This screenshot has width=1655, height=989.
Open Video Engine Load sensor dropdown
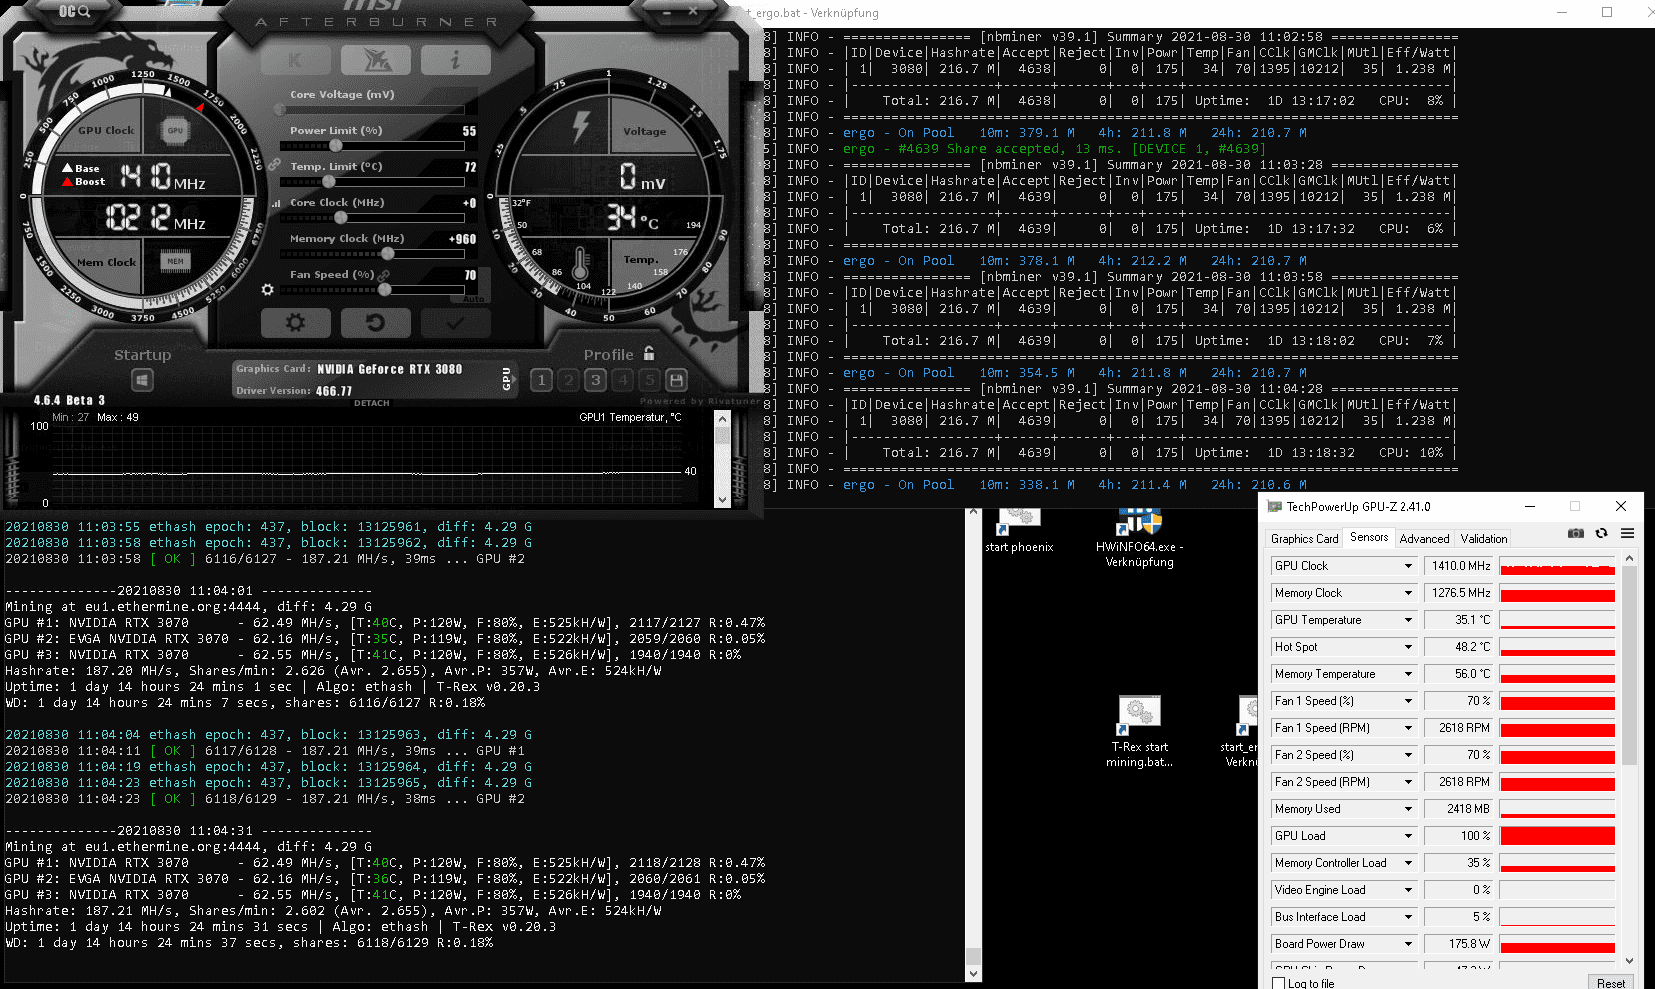click(1408, 890)
